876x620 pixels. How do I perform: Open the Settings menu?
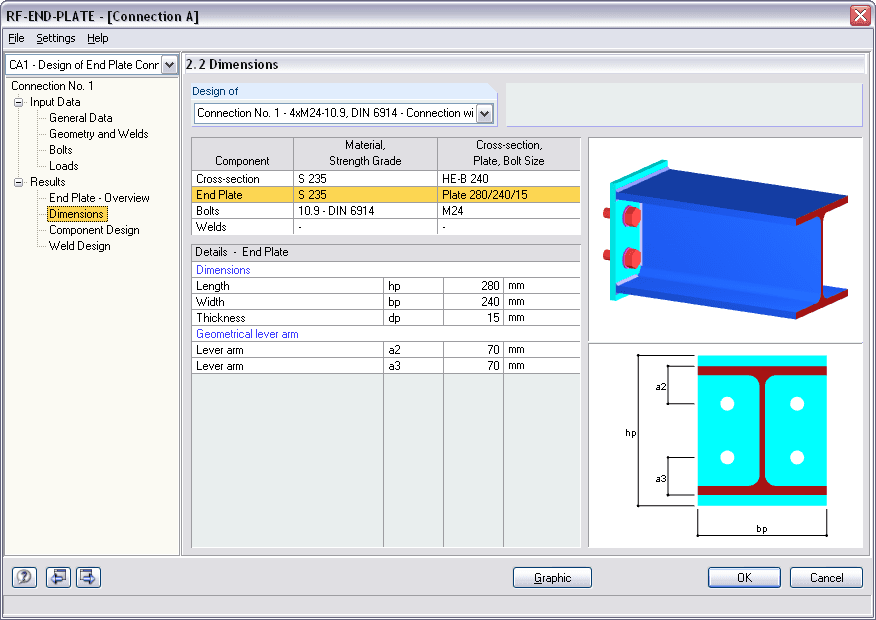click(x=56, y=38)
